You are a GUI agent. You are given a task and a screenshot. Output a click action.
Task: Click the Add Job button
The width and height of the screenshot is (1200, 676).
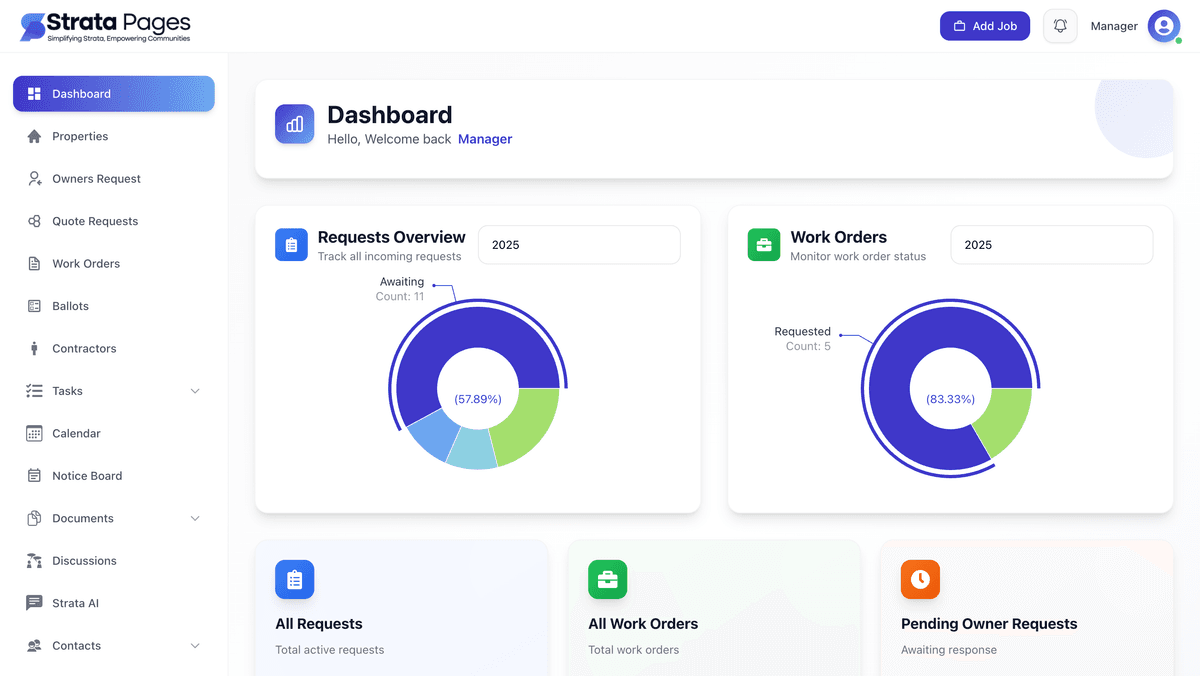[984, 25]
